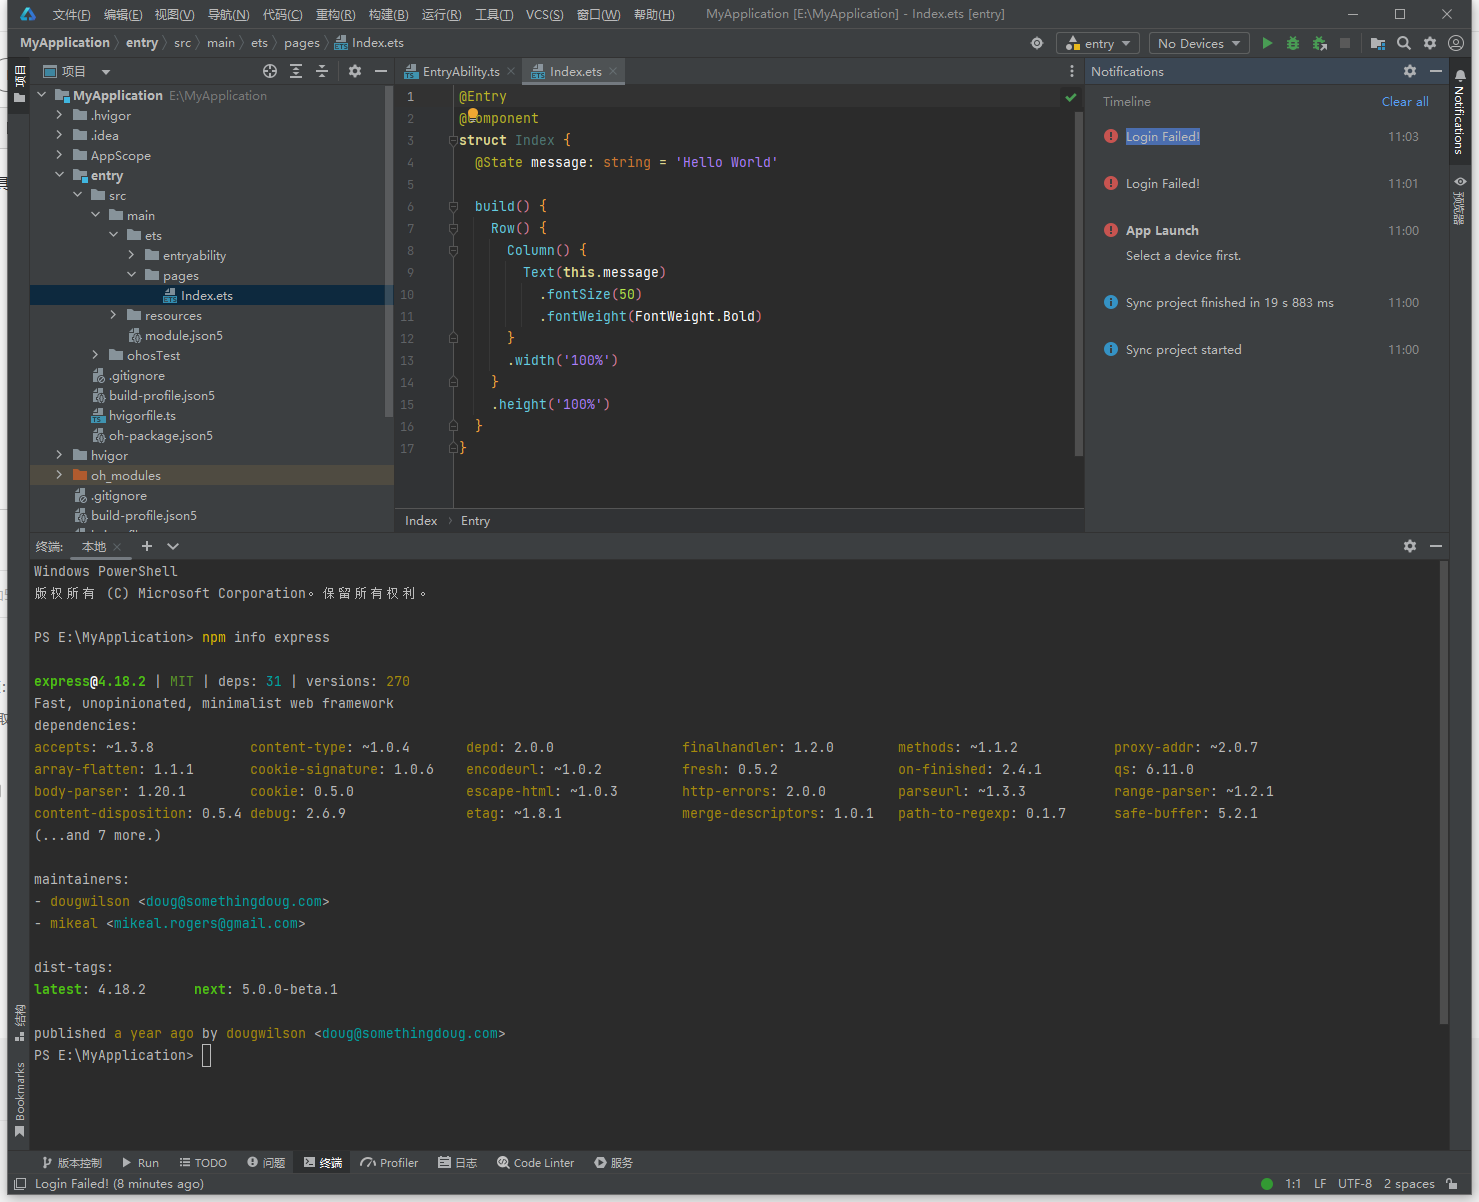Viewport: 1479px width, 1202px height.
Task: Click App Launch notification title
Action: pyautogui.click(x=1162, y=230)
